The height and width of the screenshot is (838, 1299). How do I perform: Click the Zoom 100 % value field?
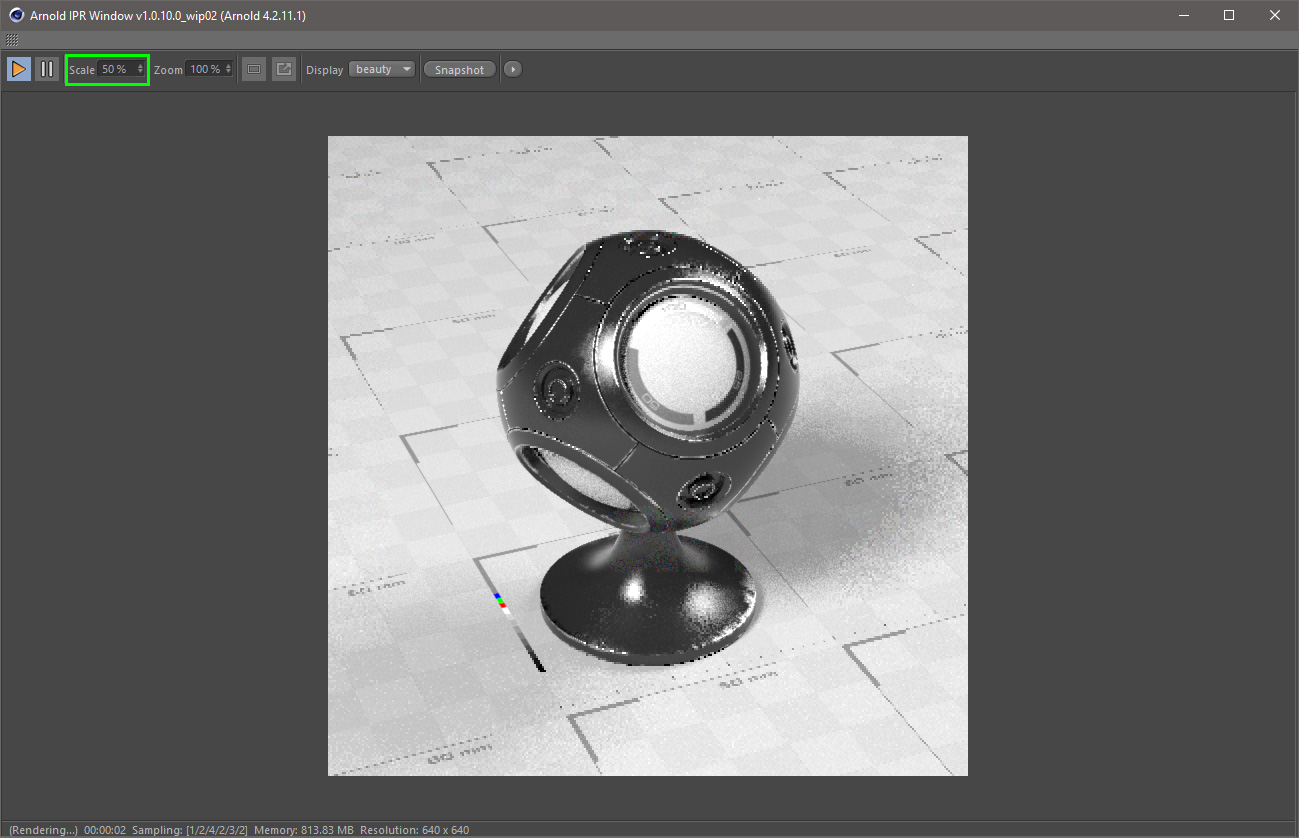pyautogui.click(x=205, y=69)
